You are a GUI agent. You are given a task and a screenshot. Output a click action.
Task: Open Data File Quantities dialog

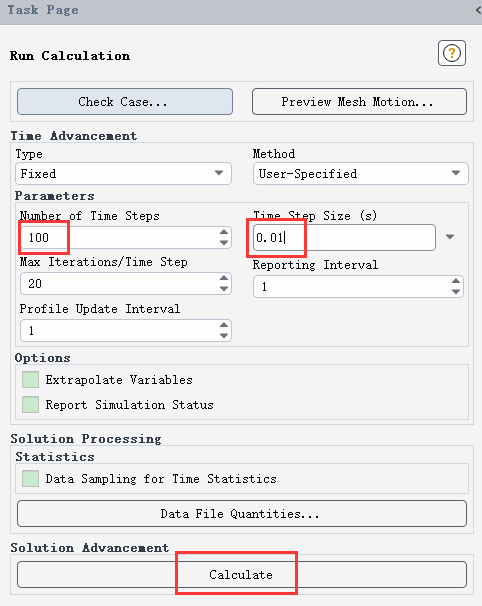coord(242,513)
